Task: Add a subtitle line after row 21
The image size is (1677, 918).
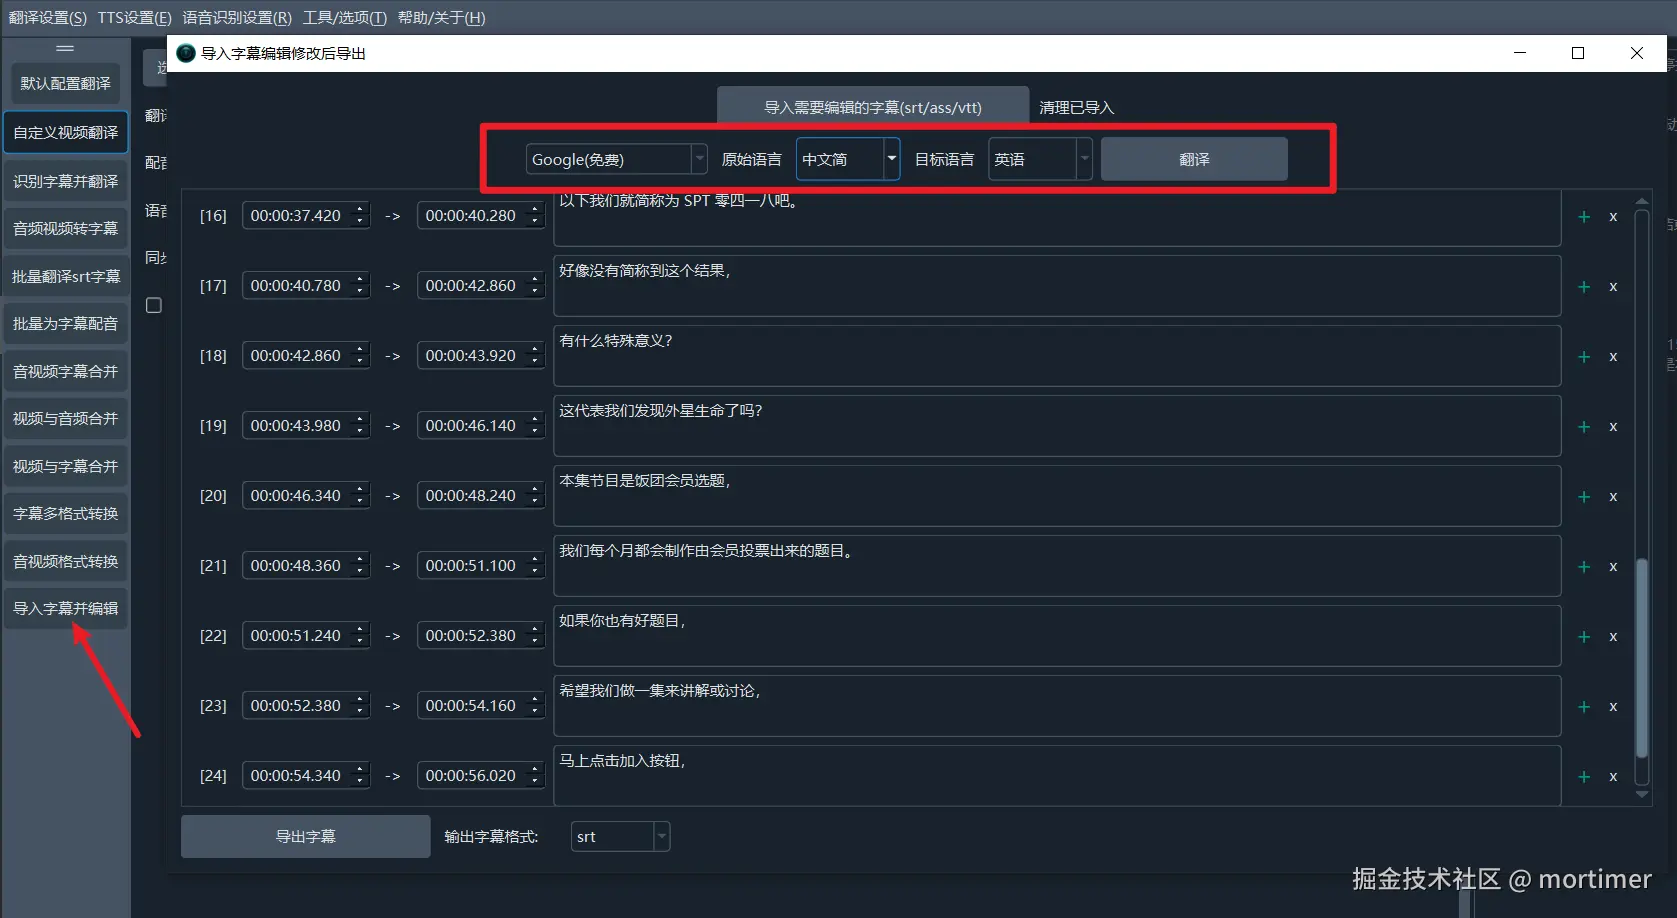Action: (1583, 567)
